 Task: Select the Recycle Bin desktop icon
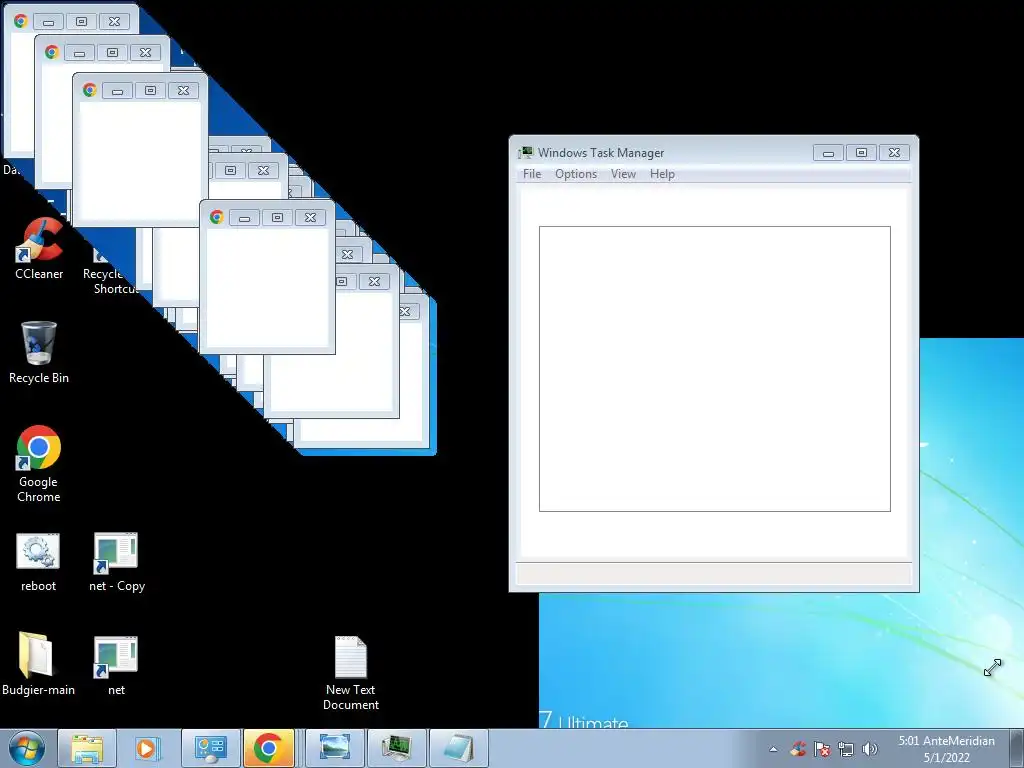39,352
